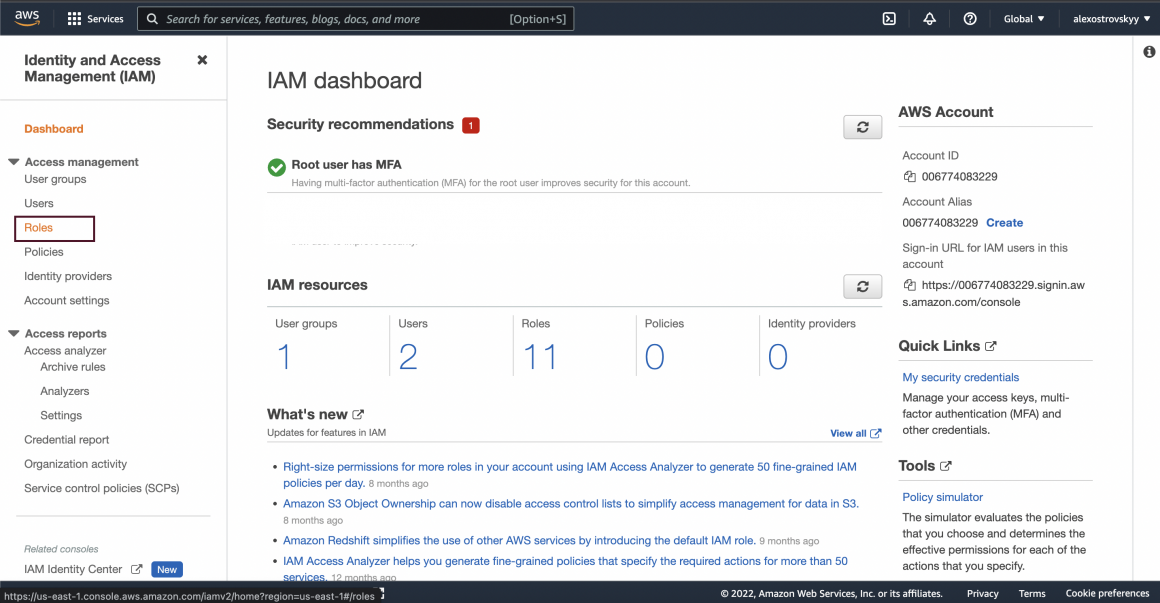Copy the Account ID value
Screen dimensions: 1160x603
tap(909, 177)
